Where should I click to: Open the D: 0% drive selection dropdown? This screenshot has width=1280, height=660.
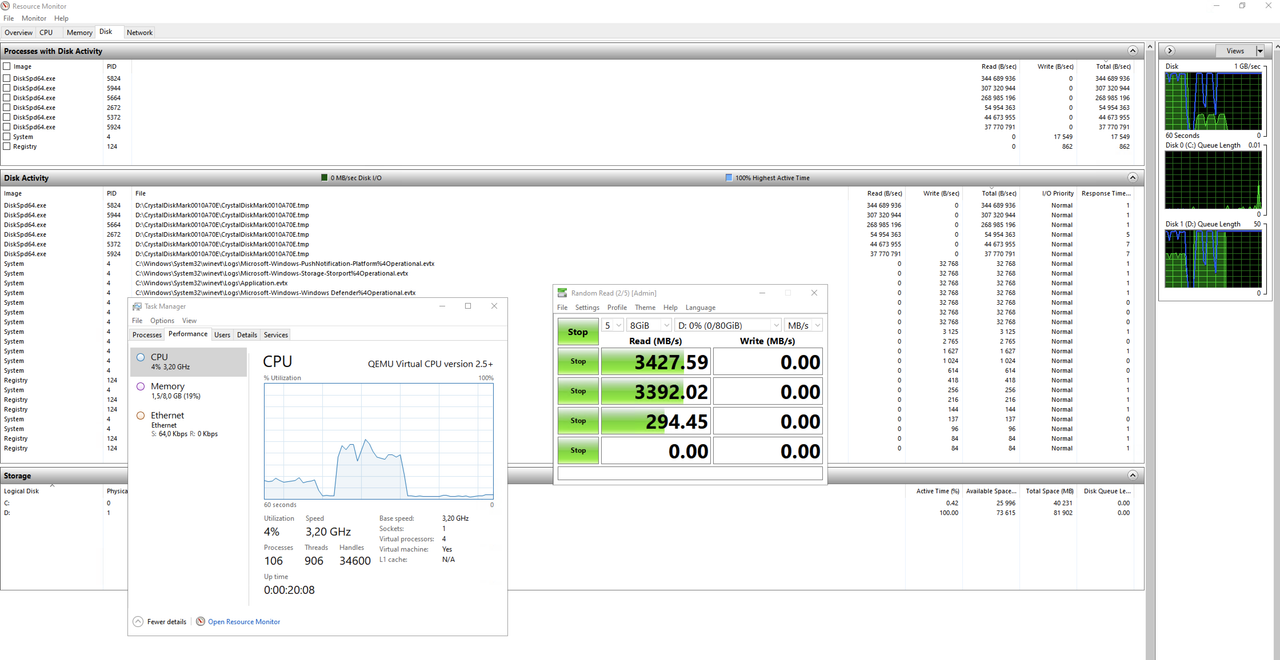tap(728, 325)
